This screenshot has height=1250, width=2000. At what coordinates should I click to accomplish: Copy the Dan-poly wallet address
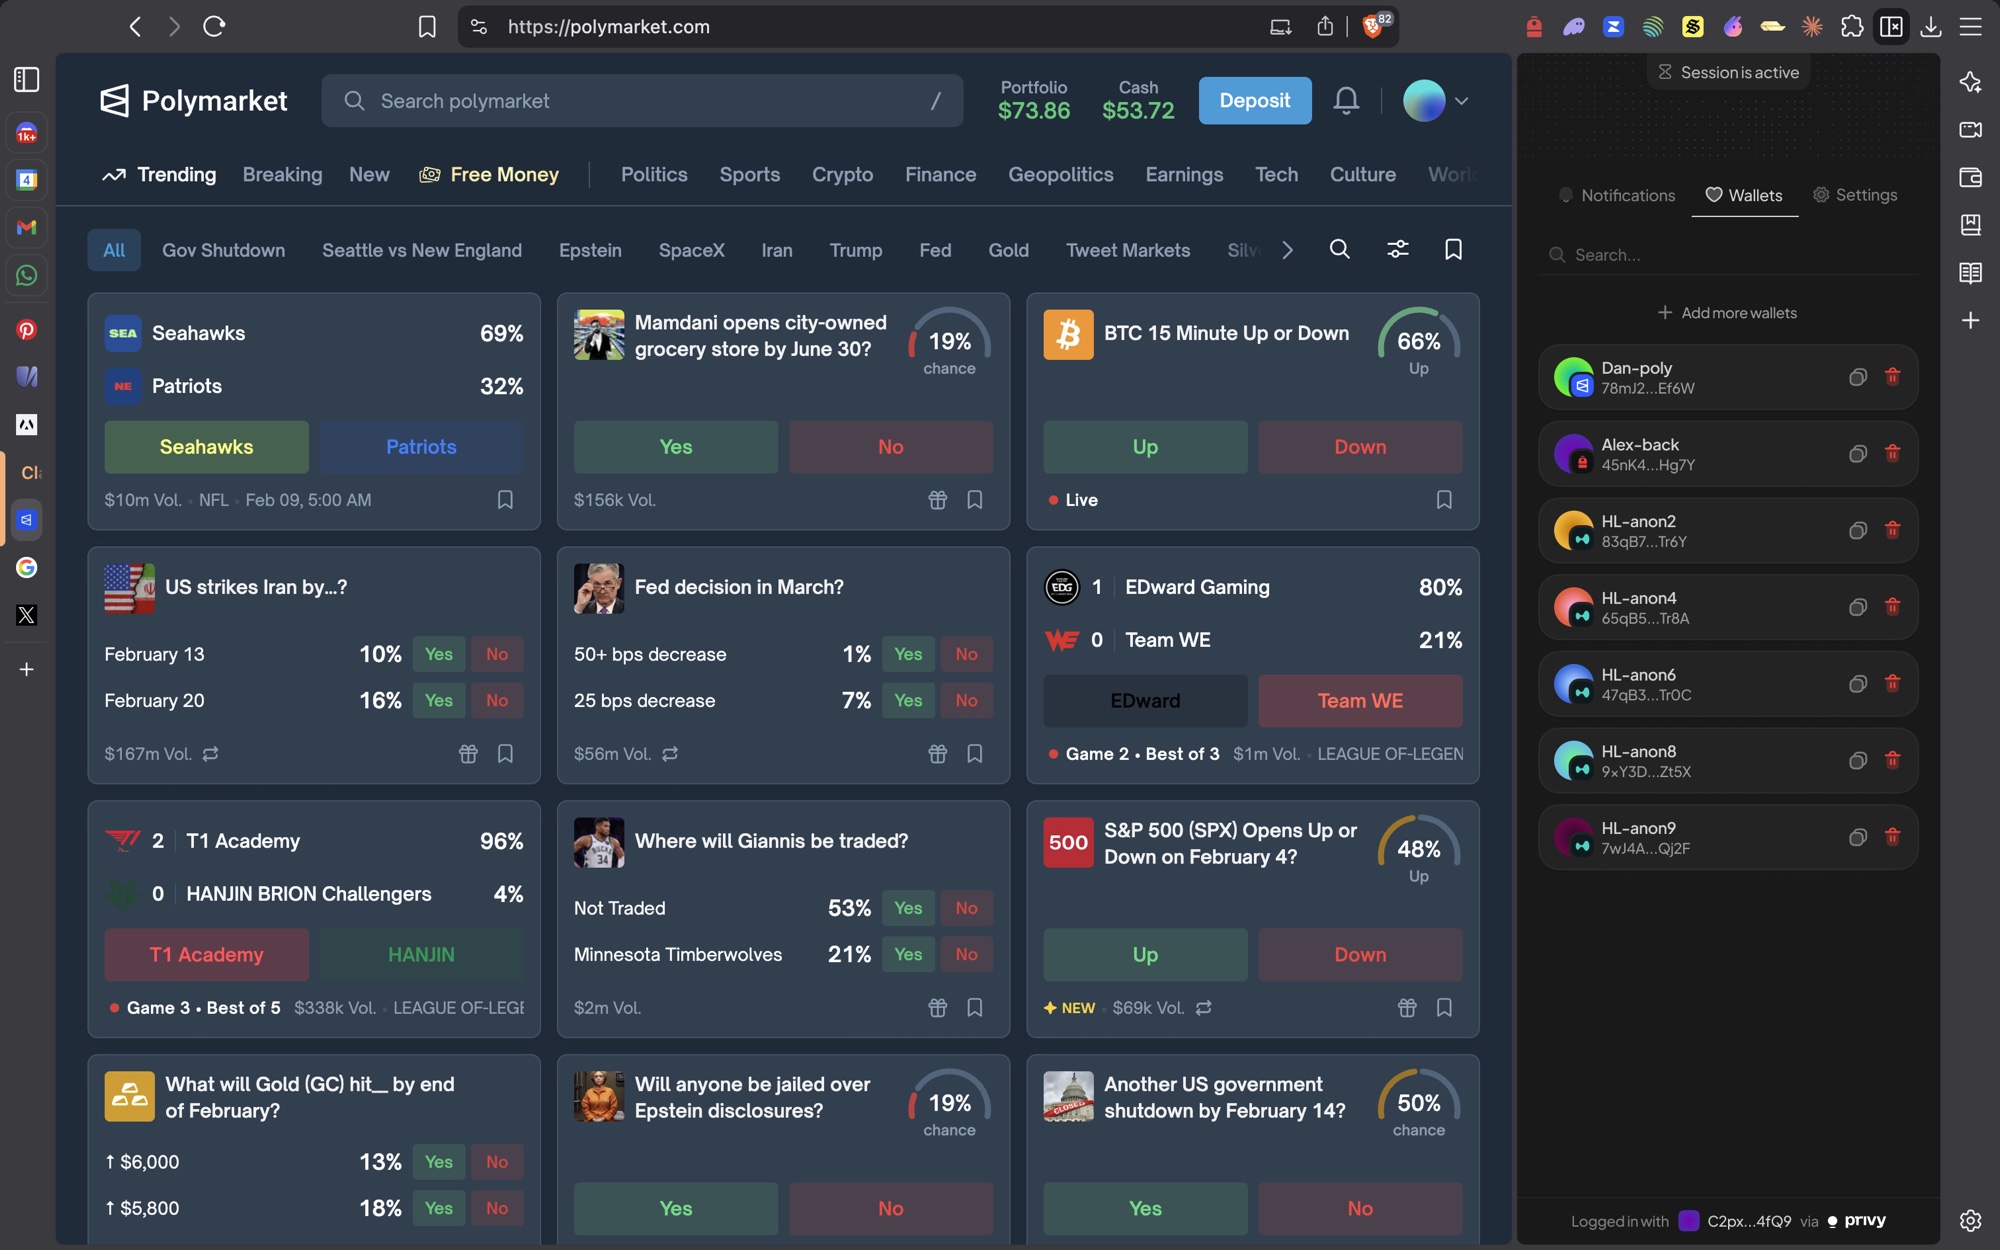point(1857,377)
